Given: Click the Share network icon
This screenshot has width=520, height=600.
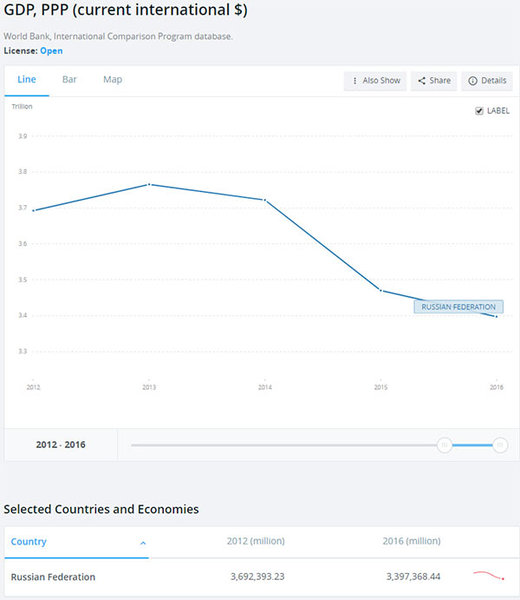Looking at the screenshot, I should (x=422, y=81).
